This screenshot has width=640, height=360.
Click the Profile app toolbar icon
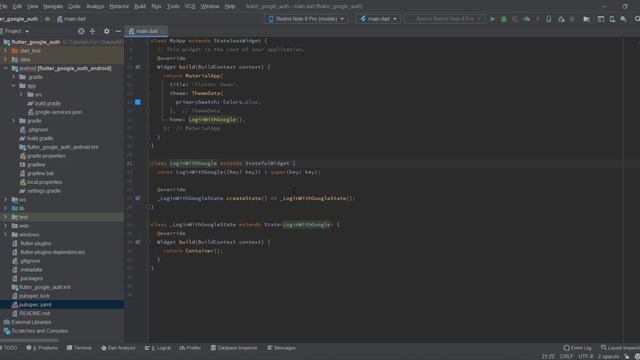(x=527, y=19)
